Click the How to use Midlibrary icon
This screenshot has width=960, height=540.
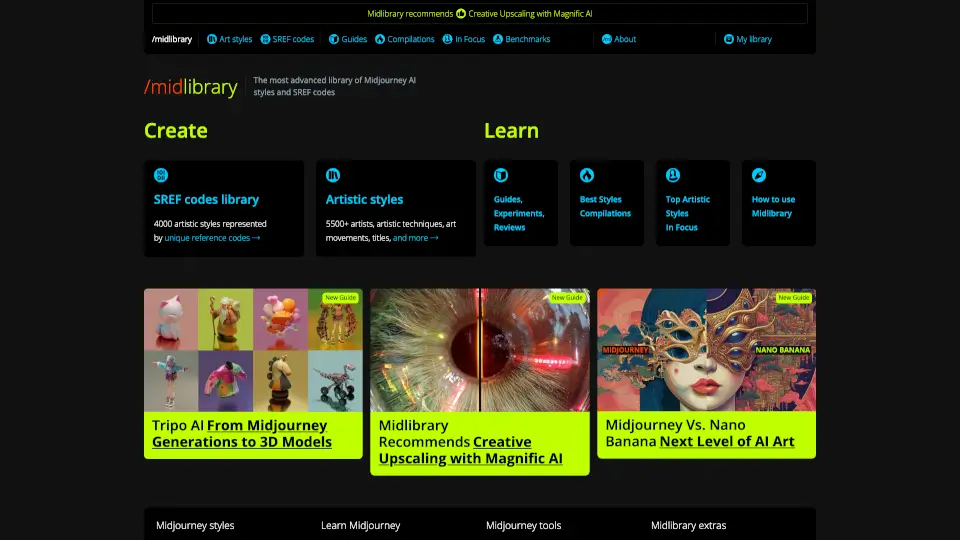(x=759, y=175)
